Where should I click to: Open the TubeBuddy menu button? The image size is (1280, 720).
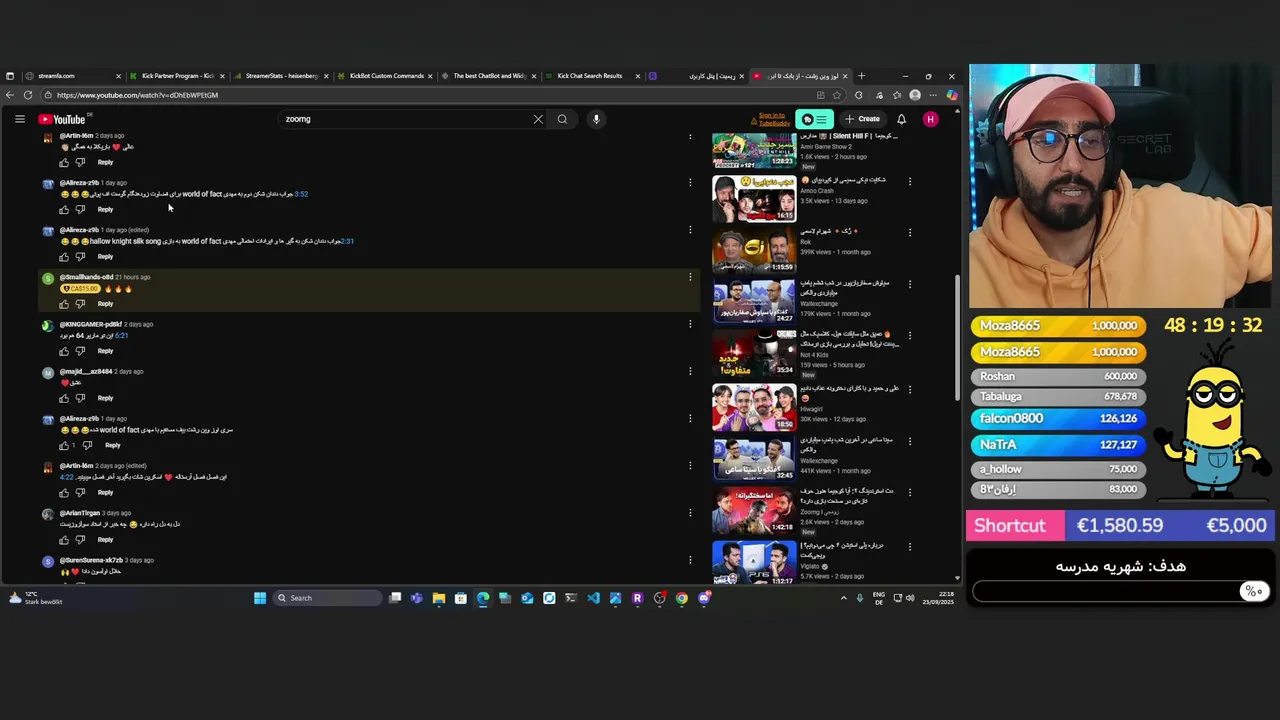[814, 119]
